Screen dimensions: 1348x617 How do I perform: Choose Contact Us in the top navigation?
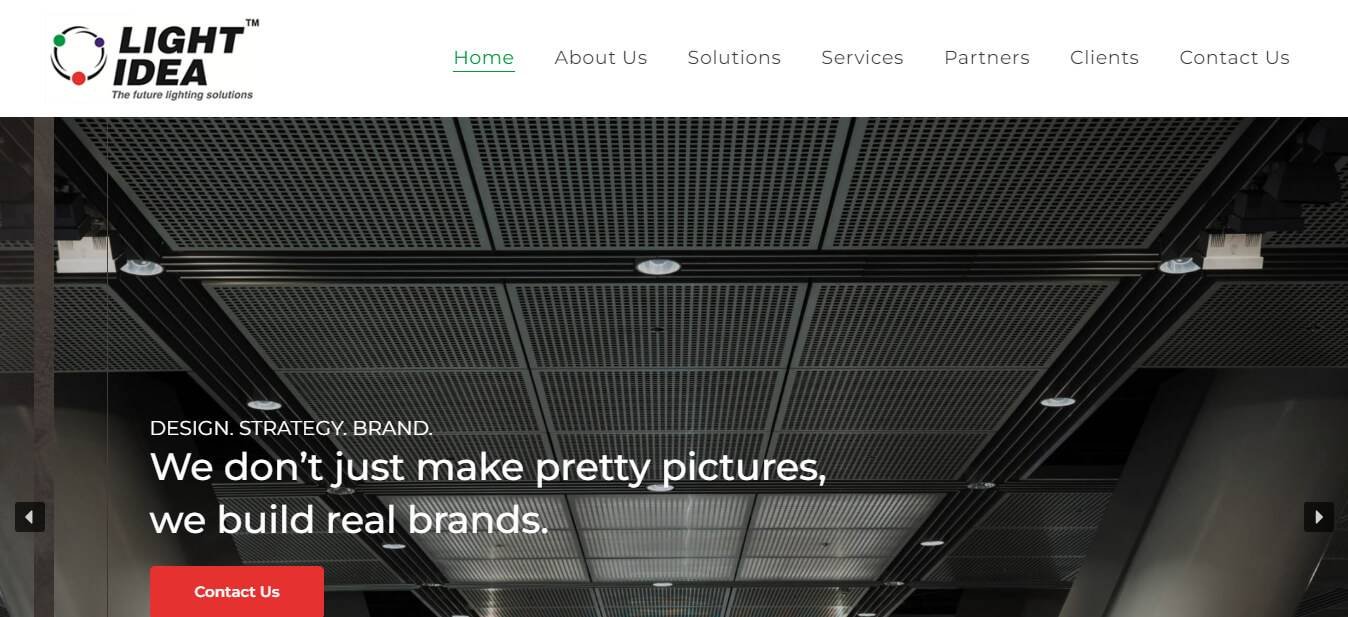pos(1235,58)
